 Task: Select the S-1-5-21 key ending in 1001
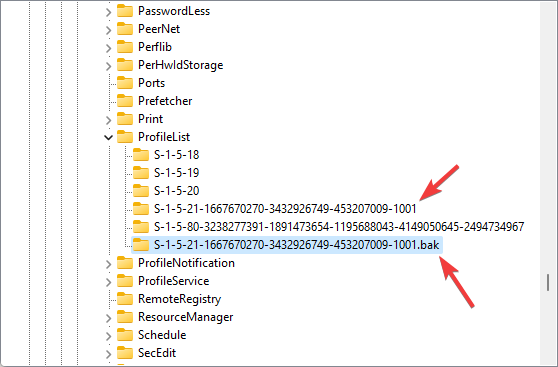click(x=285, y=209)
